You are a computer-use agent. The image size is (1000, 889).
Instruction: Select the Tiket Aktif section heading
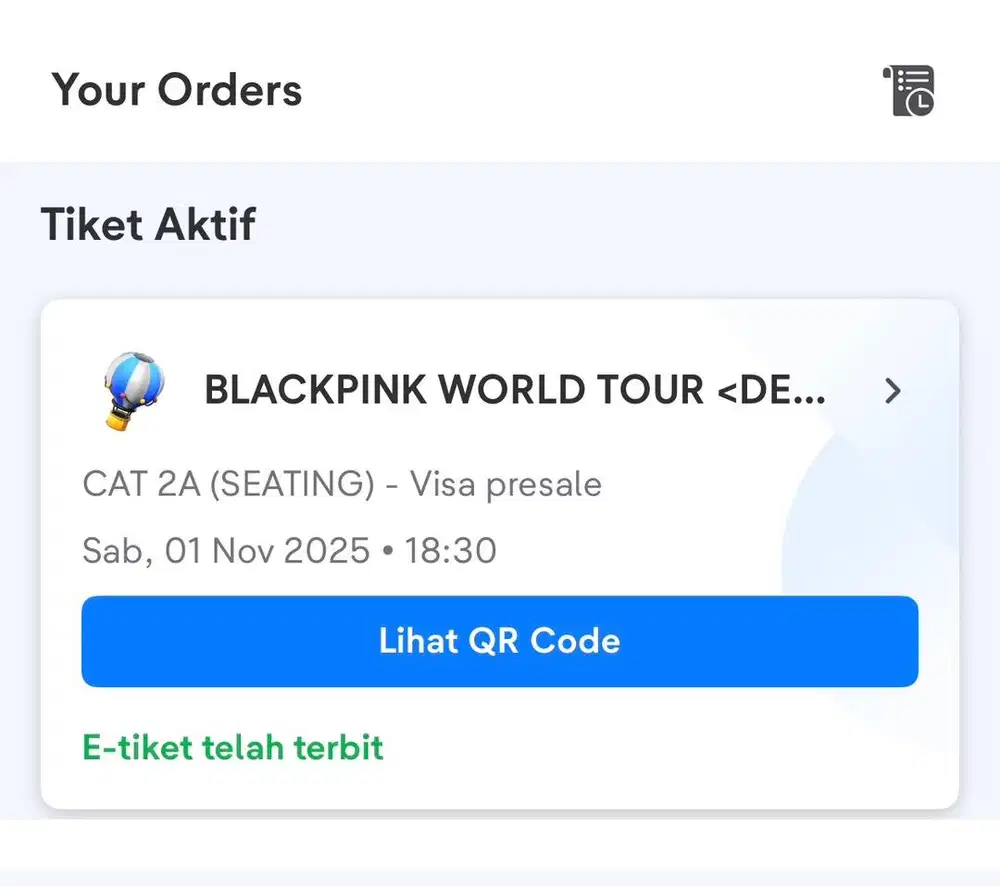pos(148,224)
